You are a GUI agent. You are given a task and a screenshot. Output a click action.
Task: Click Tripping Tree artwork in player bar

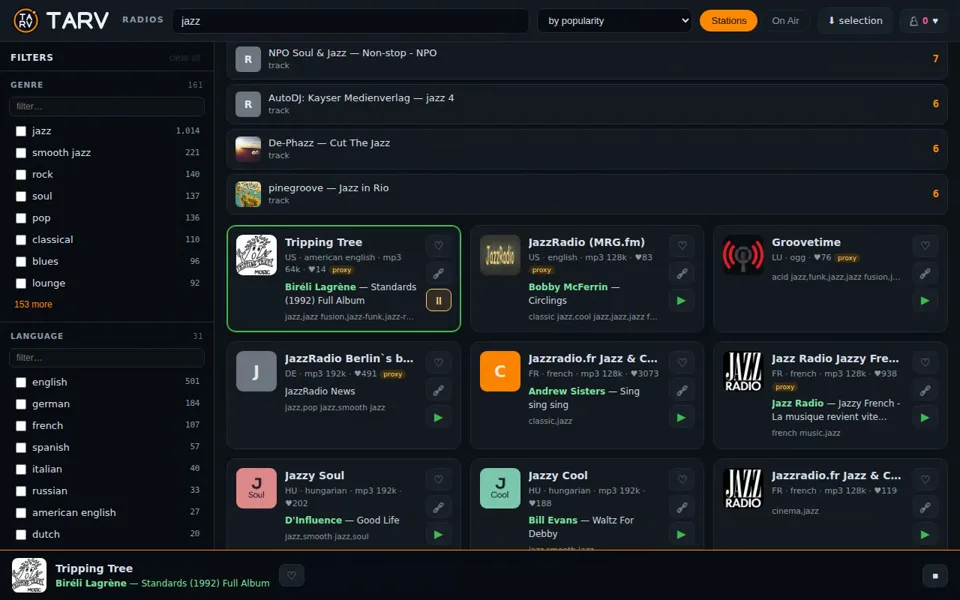[29, 576]
